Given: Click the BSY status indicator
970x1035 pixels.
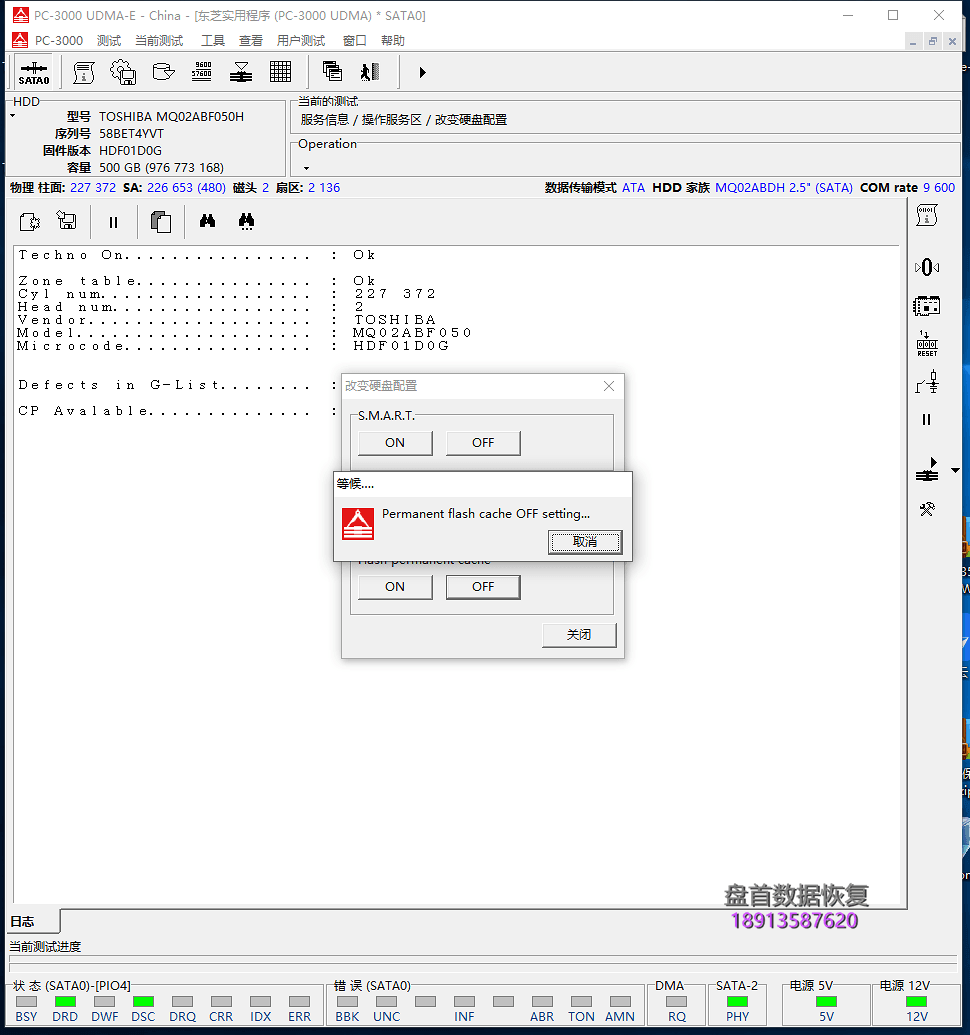Looking at the screenshot, I should [x=26, y=1001].
